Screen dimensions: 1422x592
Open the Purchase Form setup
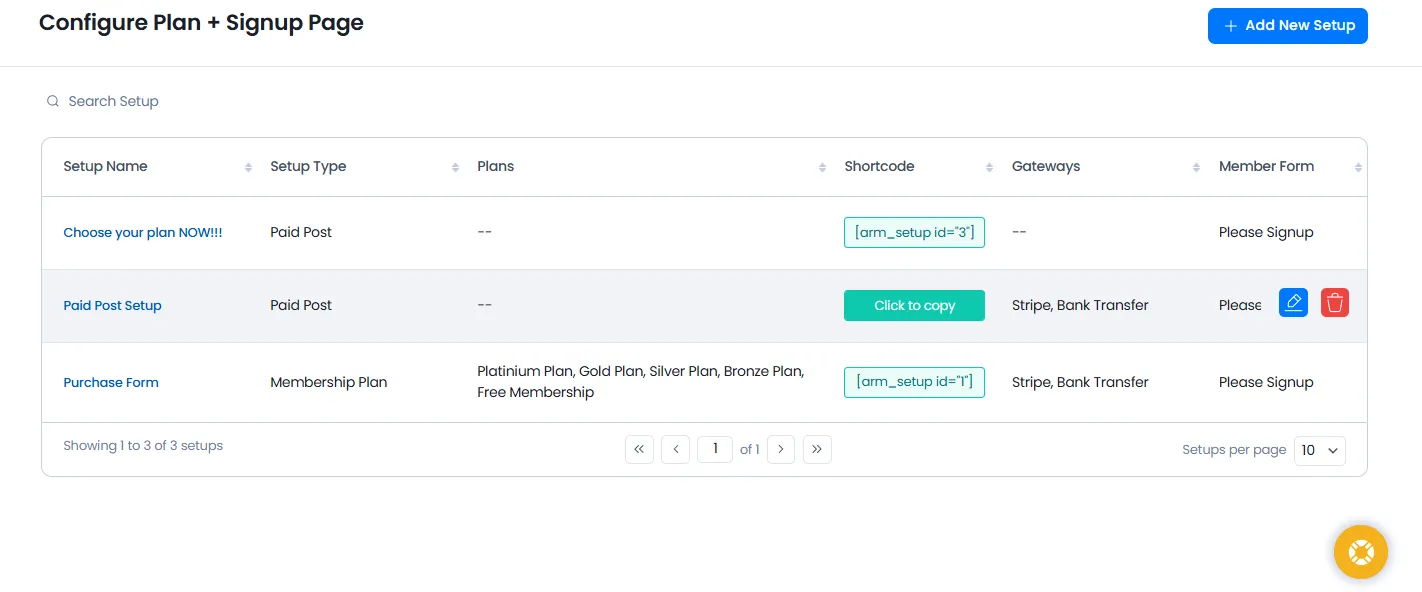coord(111,382)
